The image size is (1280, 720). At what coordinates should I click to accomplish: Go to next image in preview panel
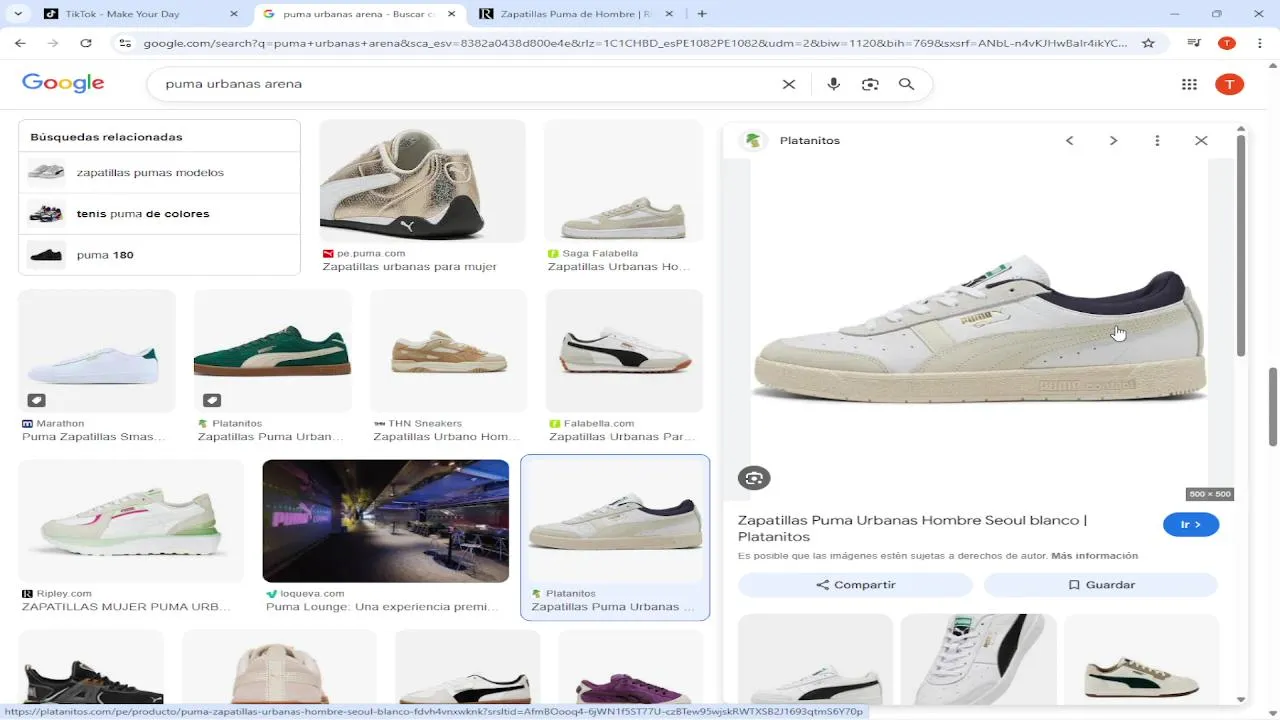click(x=1113, y=141)
